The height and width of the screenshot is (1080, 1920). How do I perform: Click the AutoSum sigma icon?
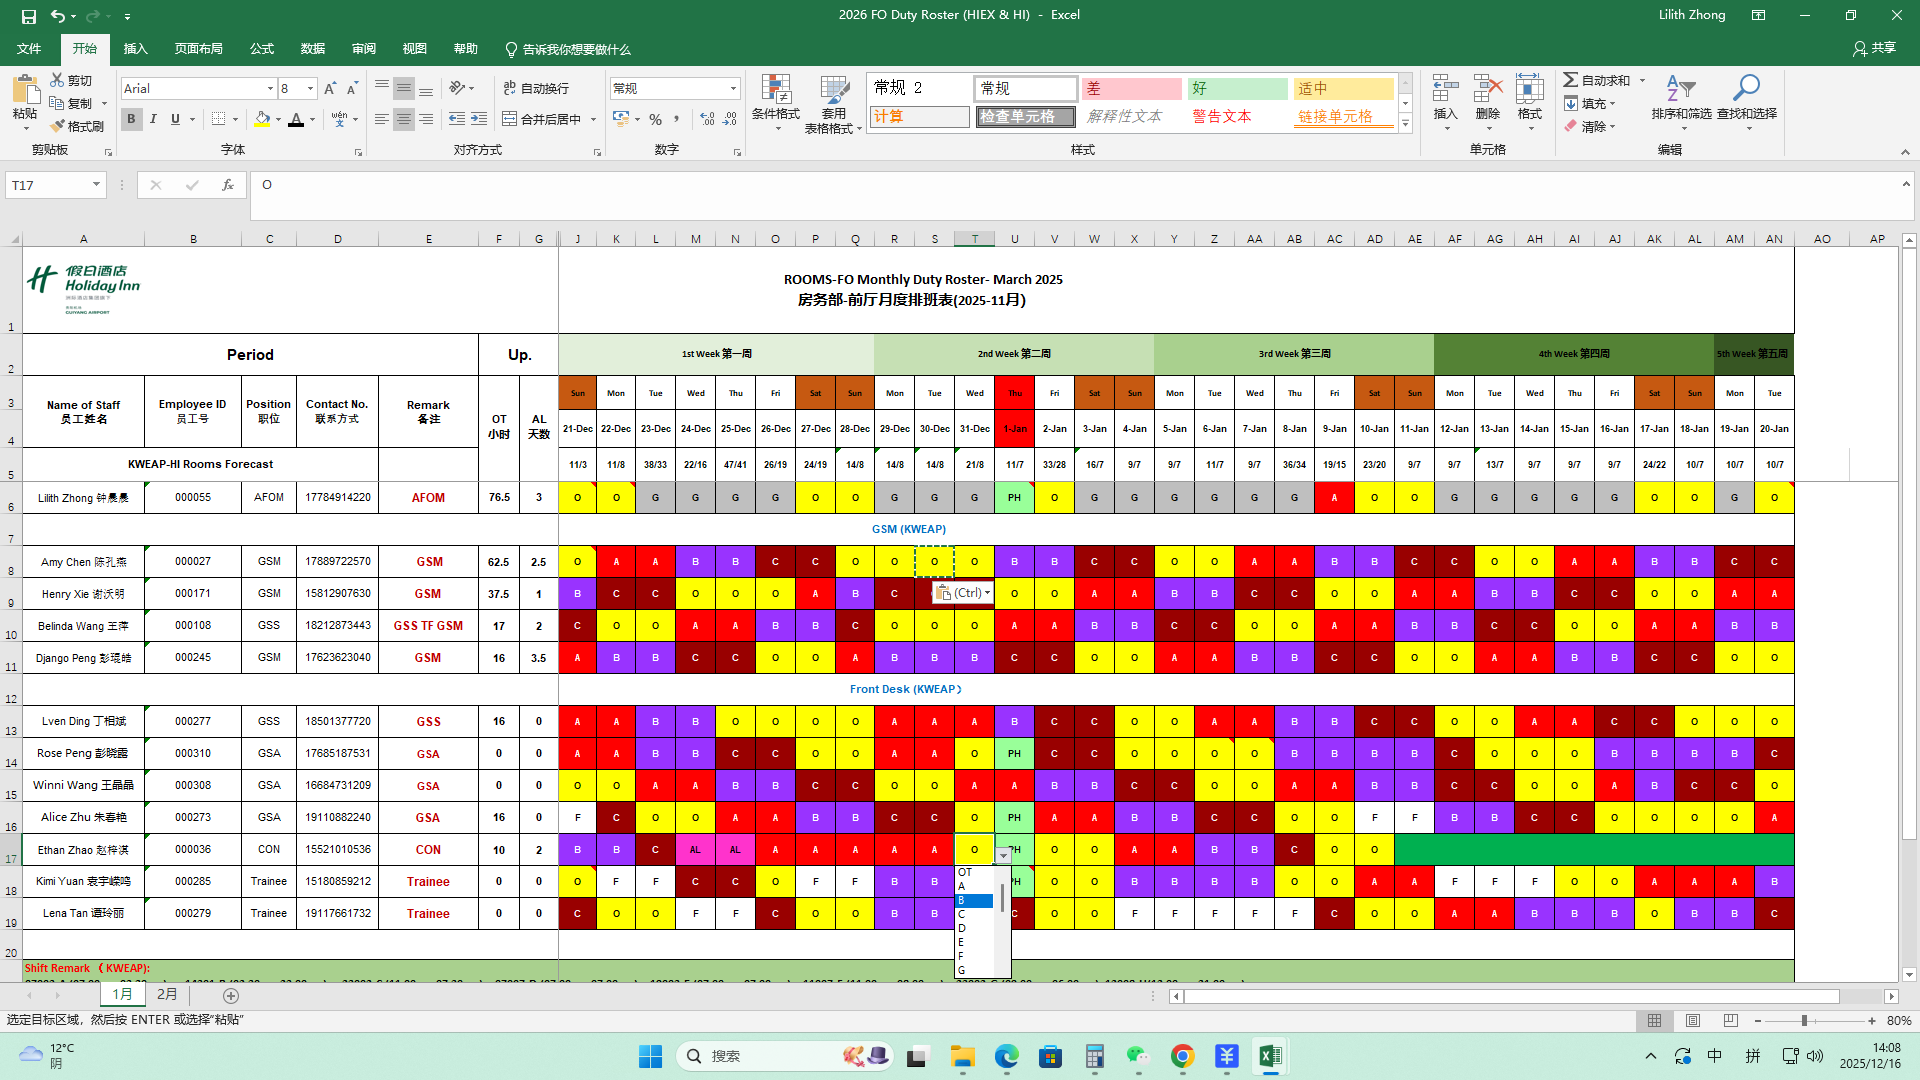pos(1572,80)
